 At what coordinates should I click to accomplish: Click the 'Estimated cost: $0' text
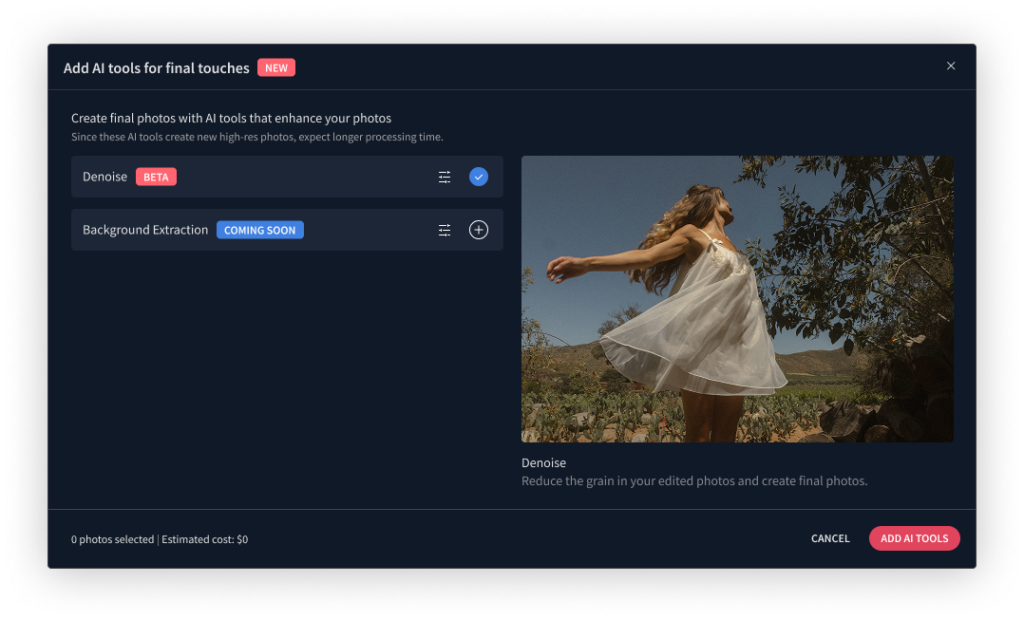[204, 540]
